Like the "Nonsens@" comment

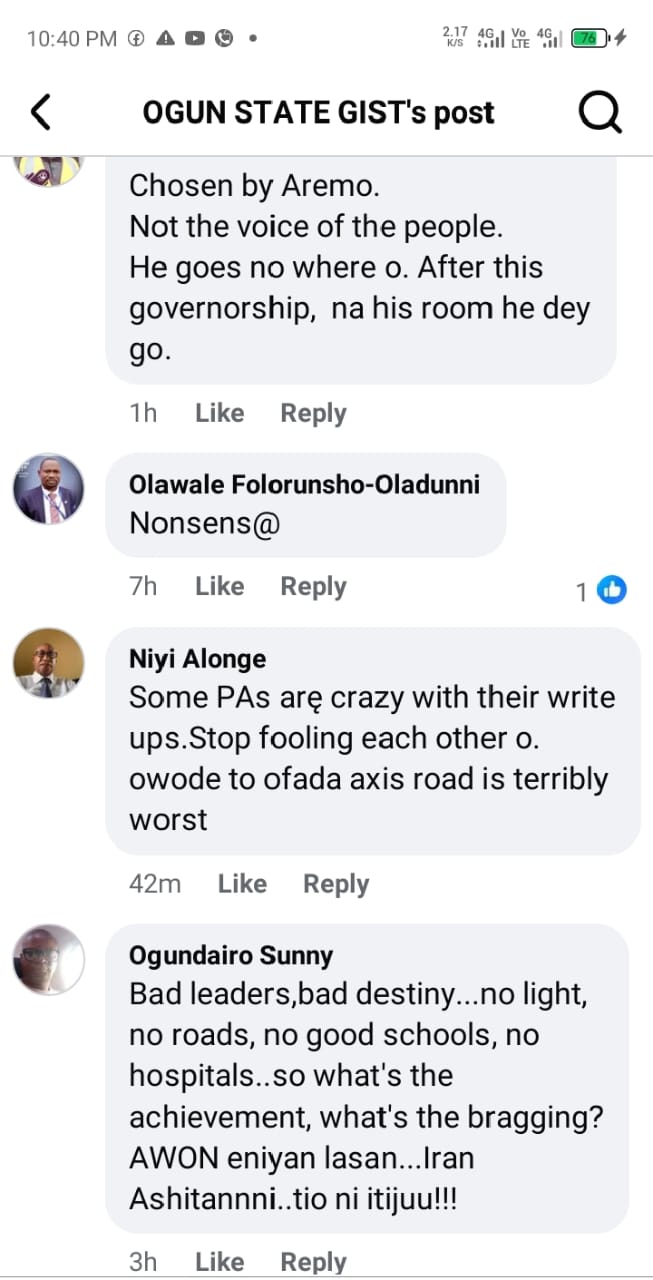[219, 587]
